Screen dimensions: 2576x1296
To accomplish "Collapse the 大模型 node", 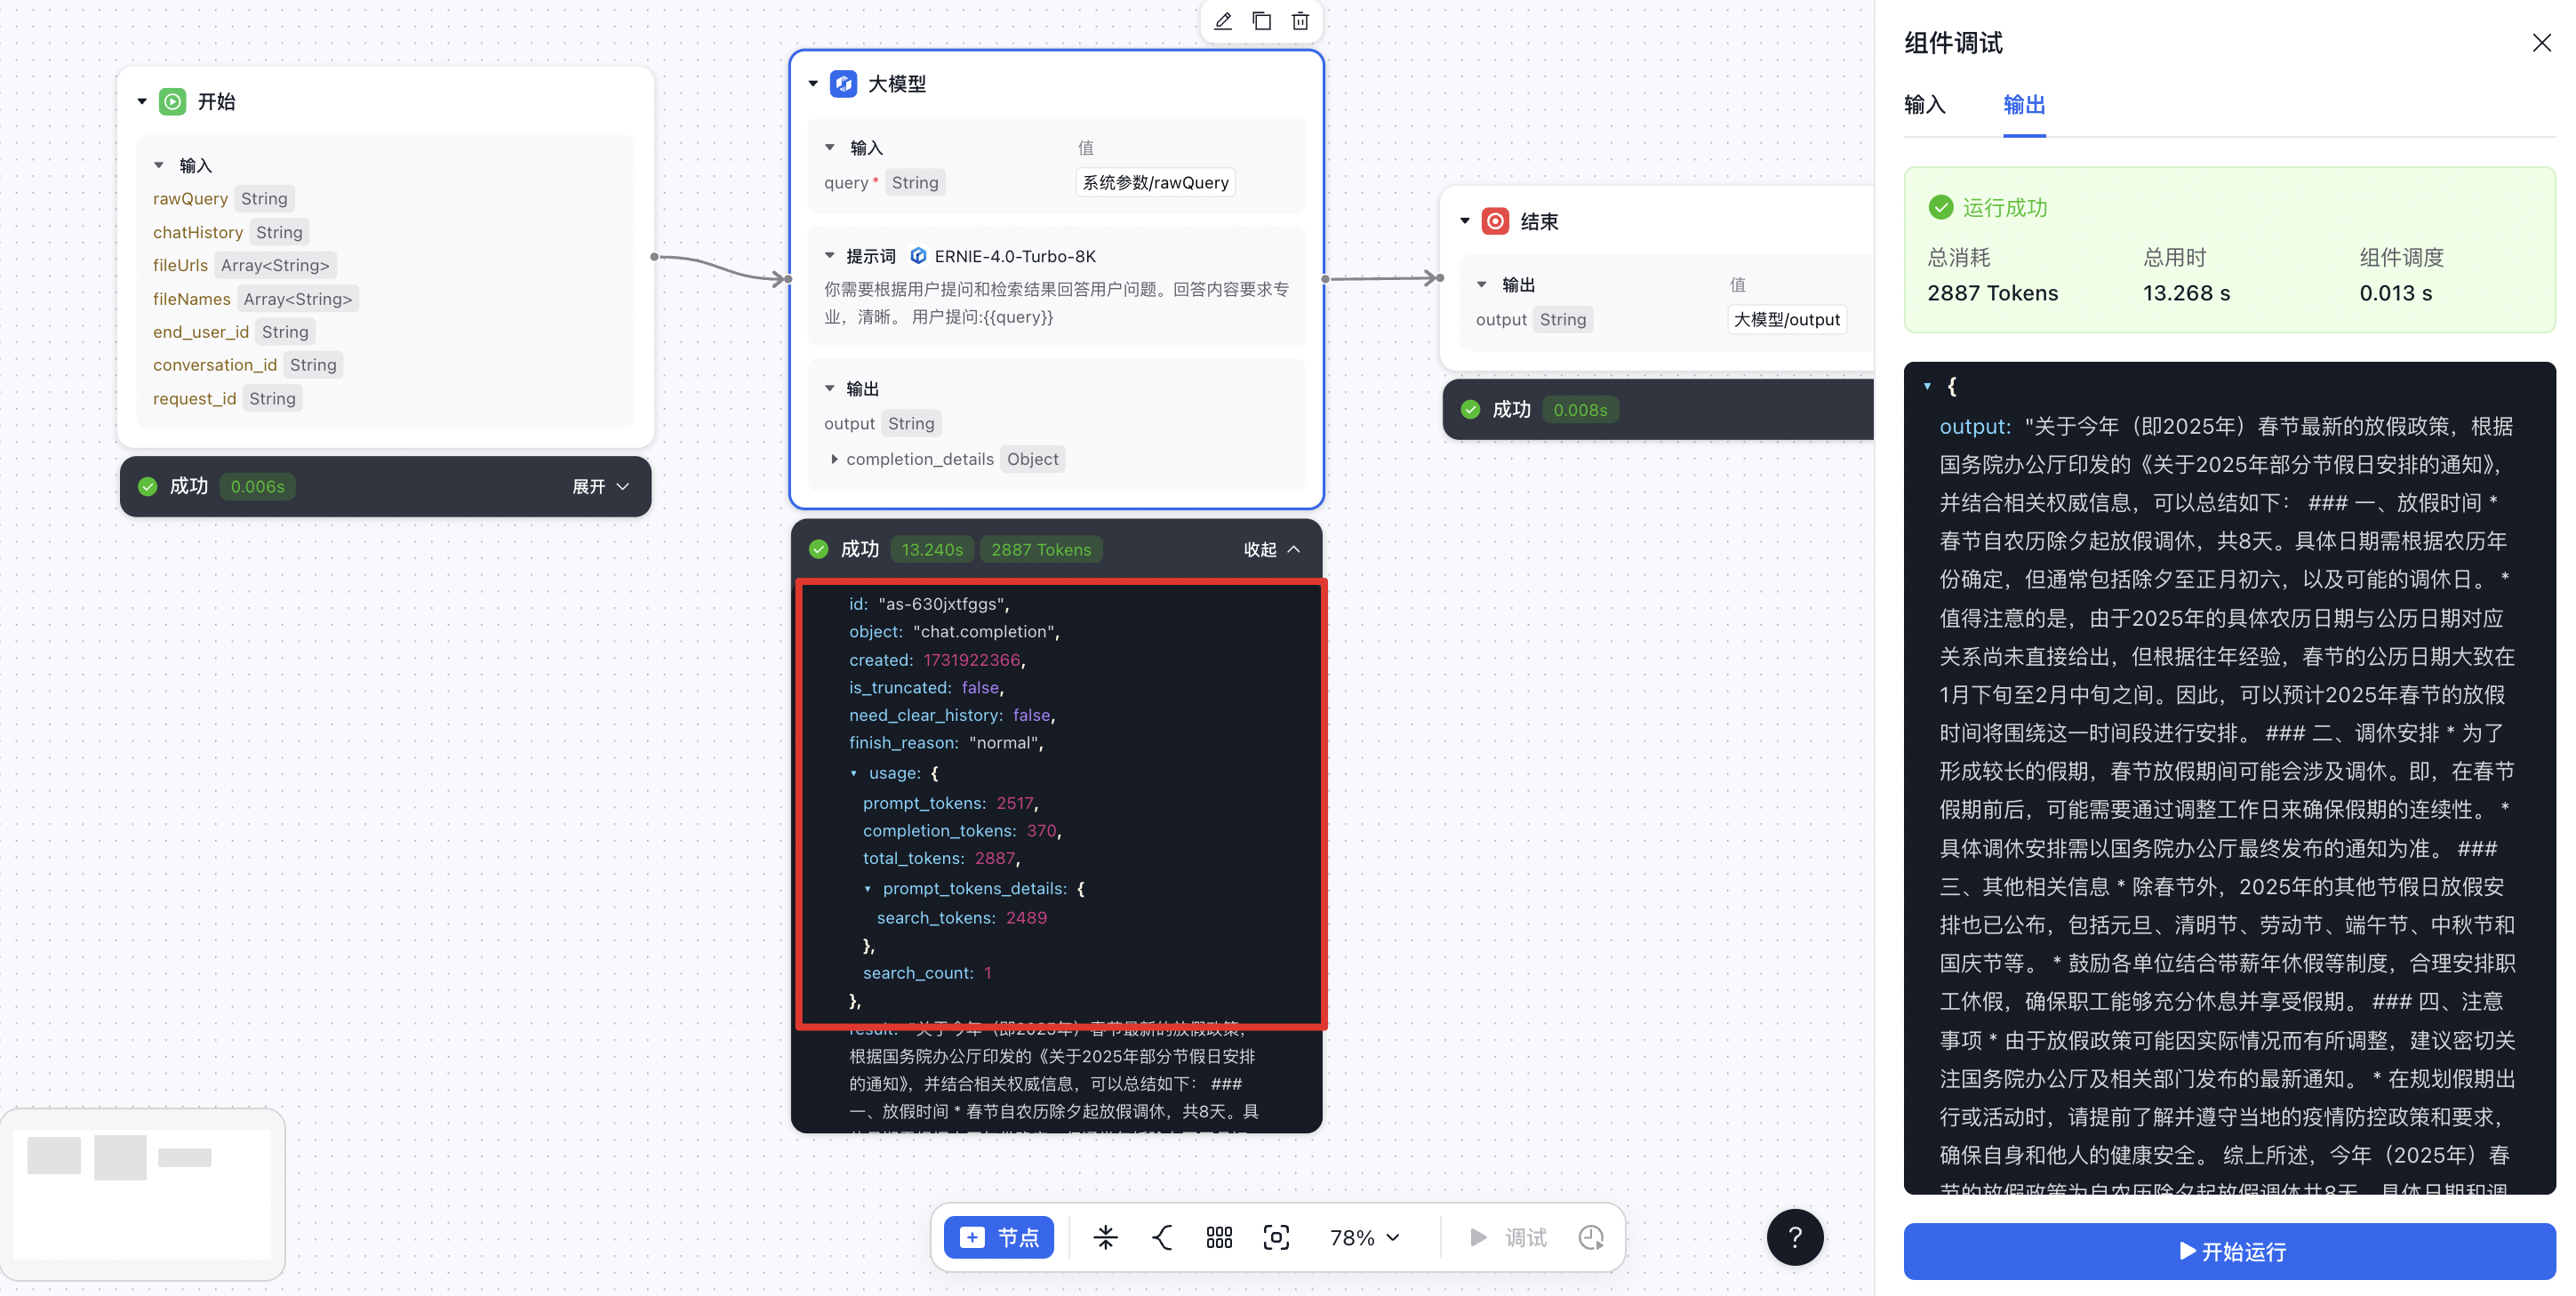I will click(813, 84).
